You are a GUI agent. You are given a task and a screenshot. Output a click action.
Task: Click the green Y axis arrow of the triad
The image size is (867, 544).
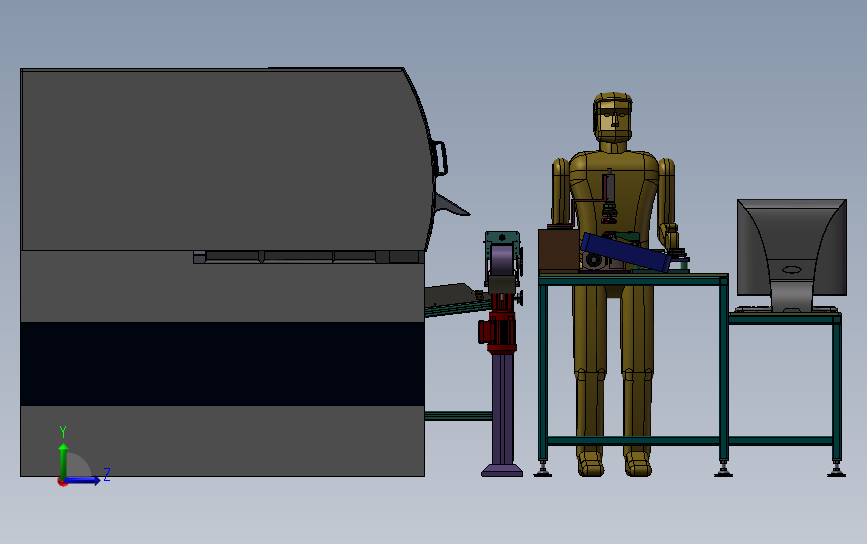pyautogui.click(x=63, y=461)
